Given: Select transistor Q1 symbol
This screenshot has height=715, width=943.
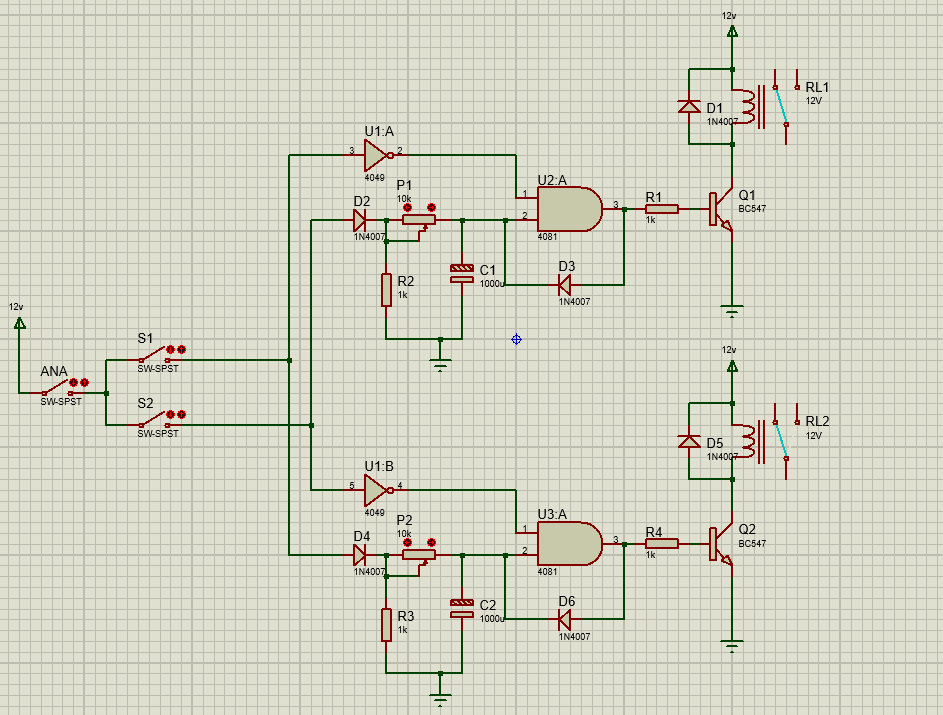Looking at the screenshot, I should tap(720, 209).
